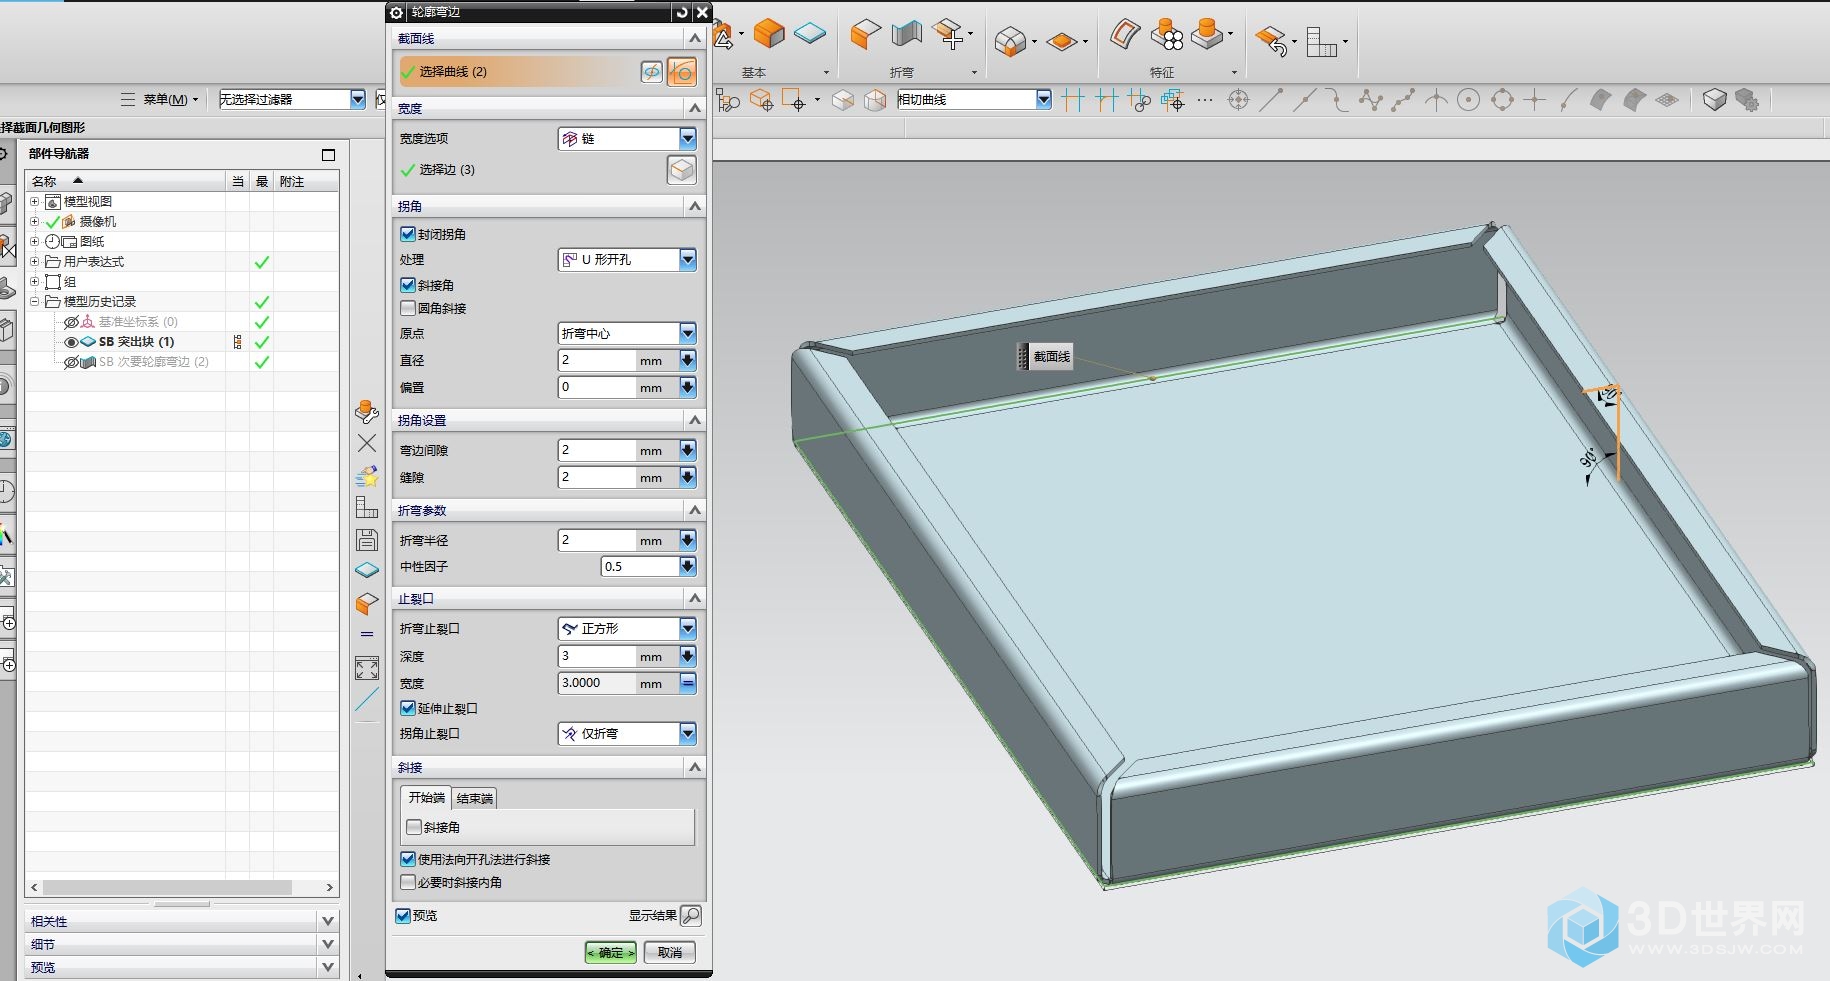Click the unbend/rebend icon with curved arrow
Image resolution: width=1830 pixels, height=981 pixels.
[1272, 41]
